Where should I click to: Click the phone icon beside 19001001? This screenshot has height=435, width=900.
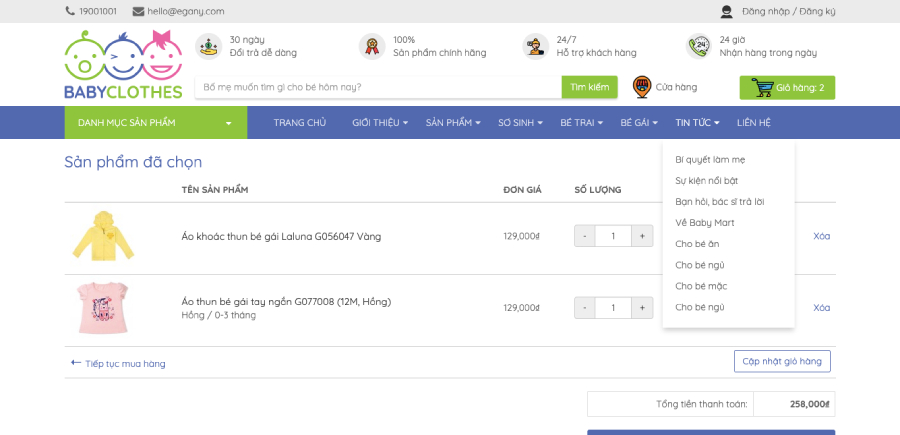coord(70,11)
